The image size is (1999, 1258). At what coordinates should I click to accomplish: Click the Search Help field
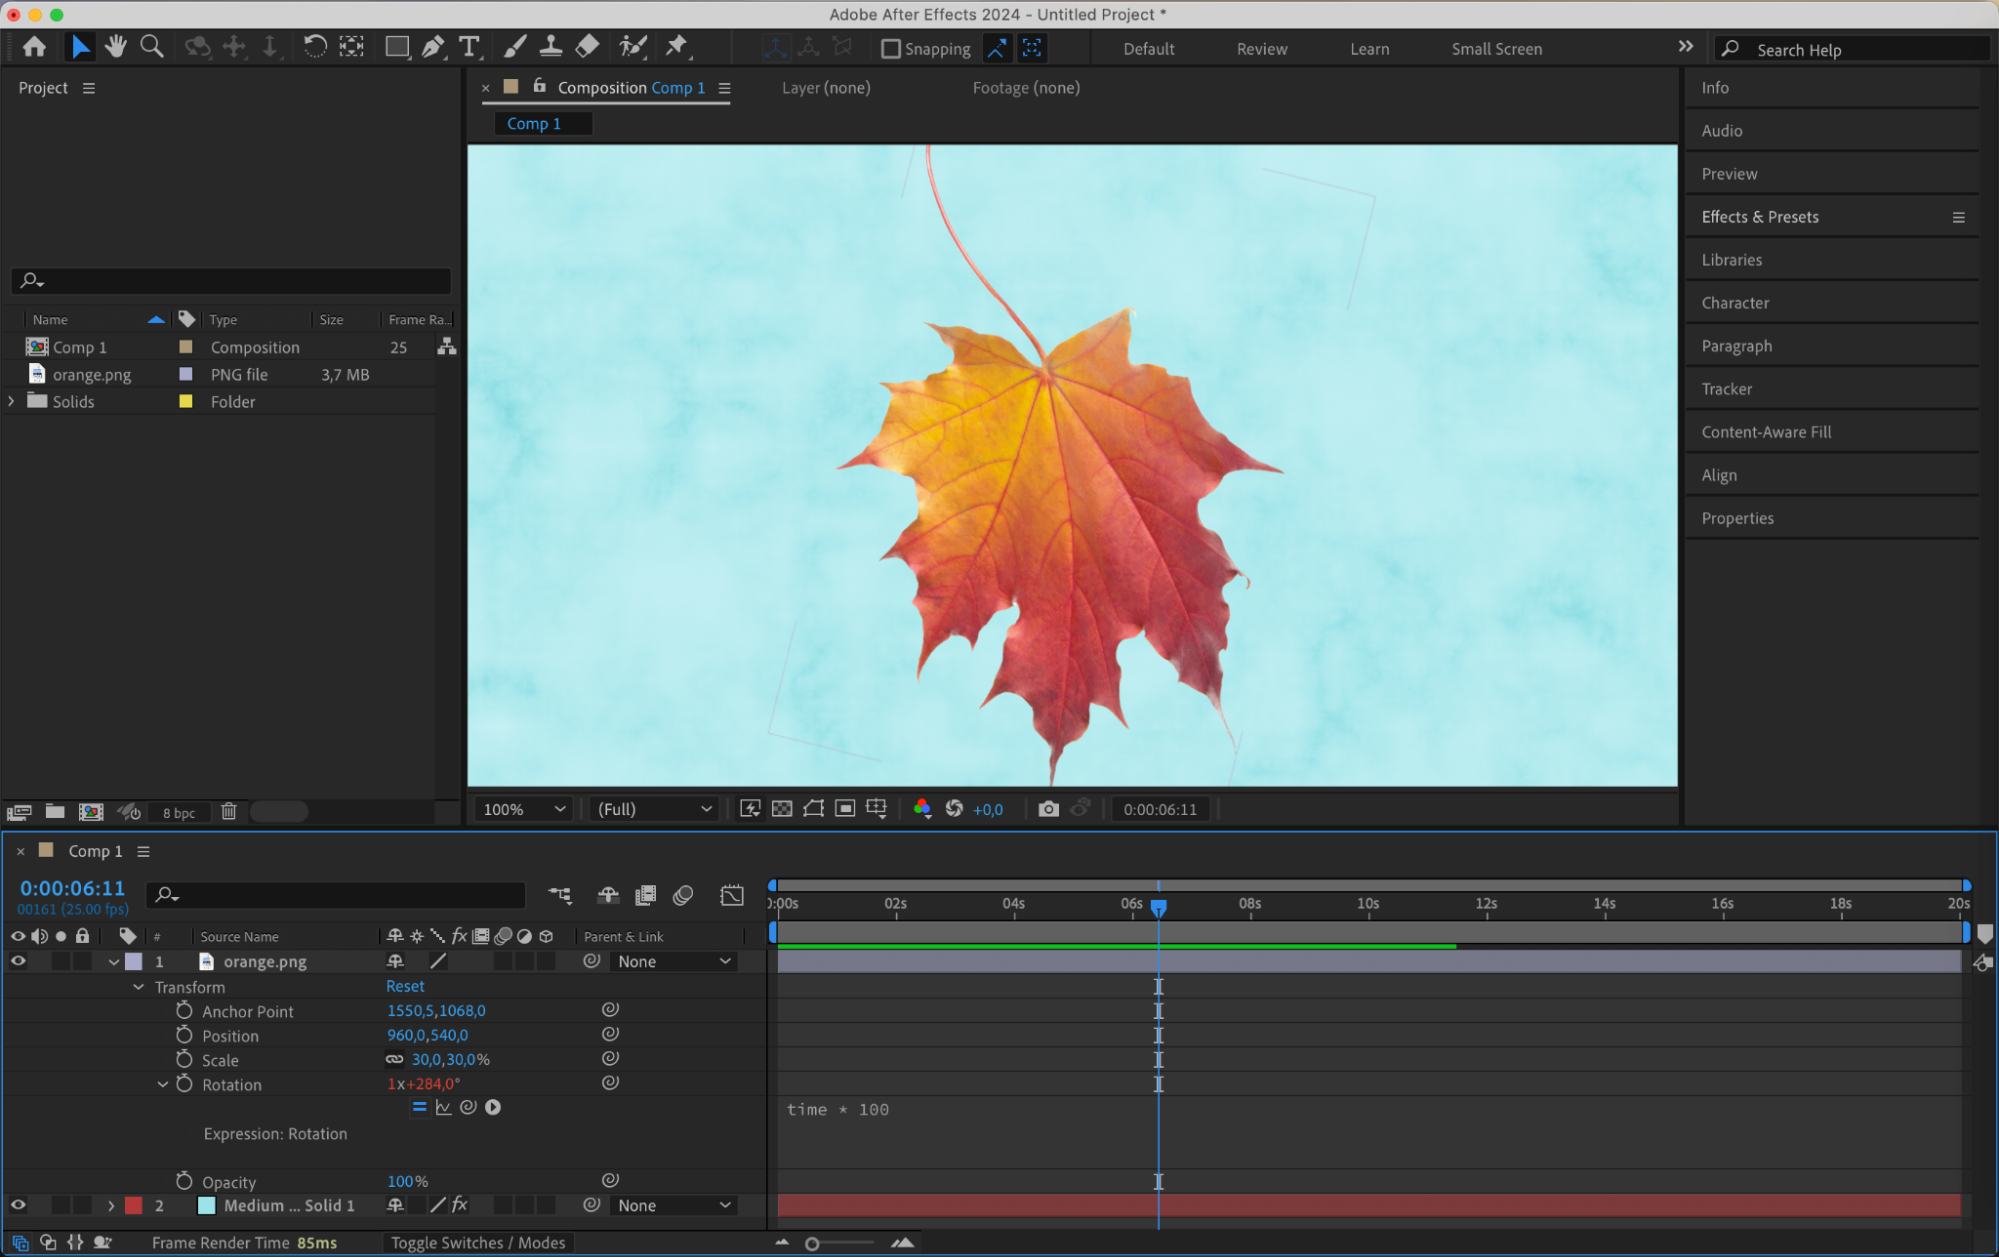point(1860,50)
